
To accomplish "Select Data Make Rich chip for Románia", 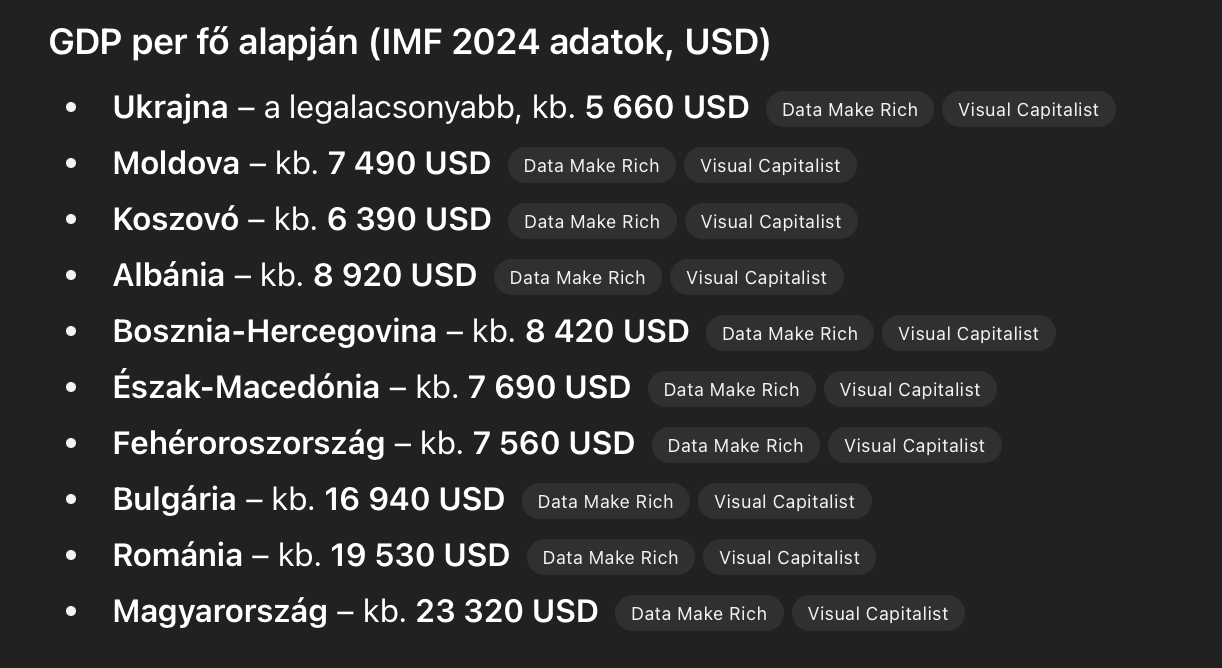I will [611, 558].
